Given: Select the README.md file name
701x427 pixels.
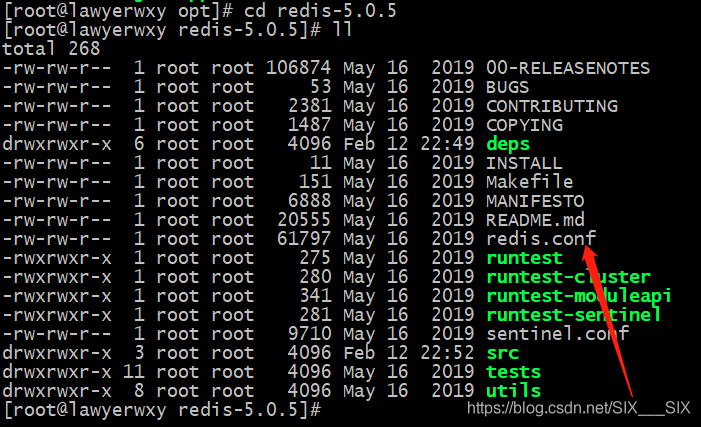Looking at the screenshot, I should click(535, 220).
